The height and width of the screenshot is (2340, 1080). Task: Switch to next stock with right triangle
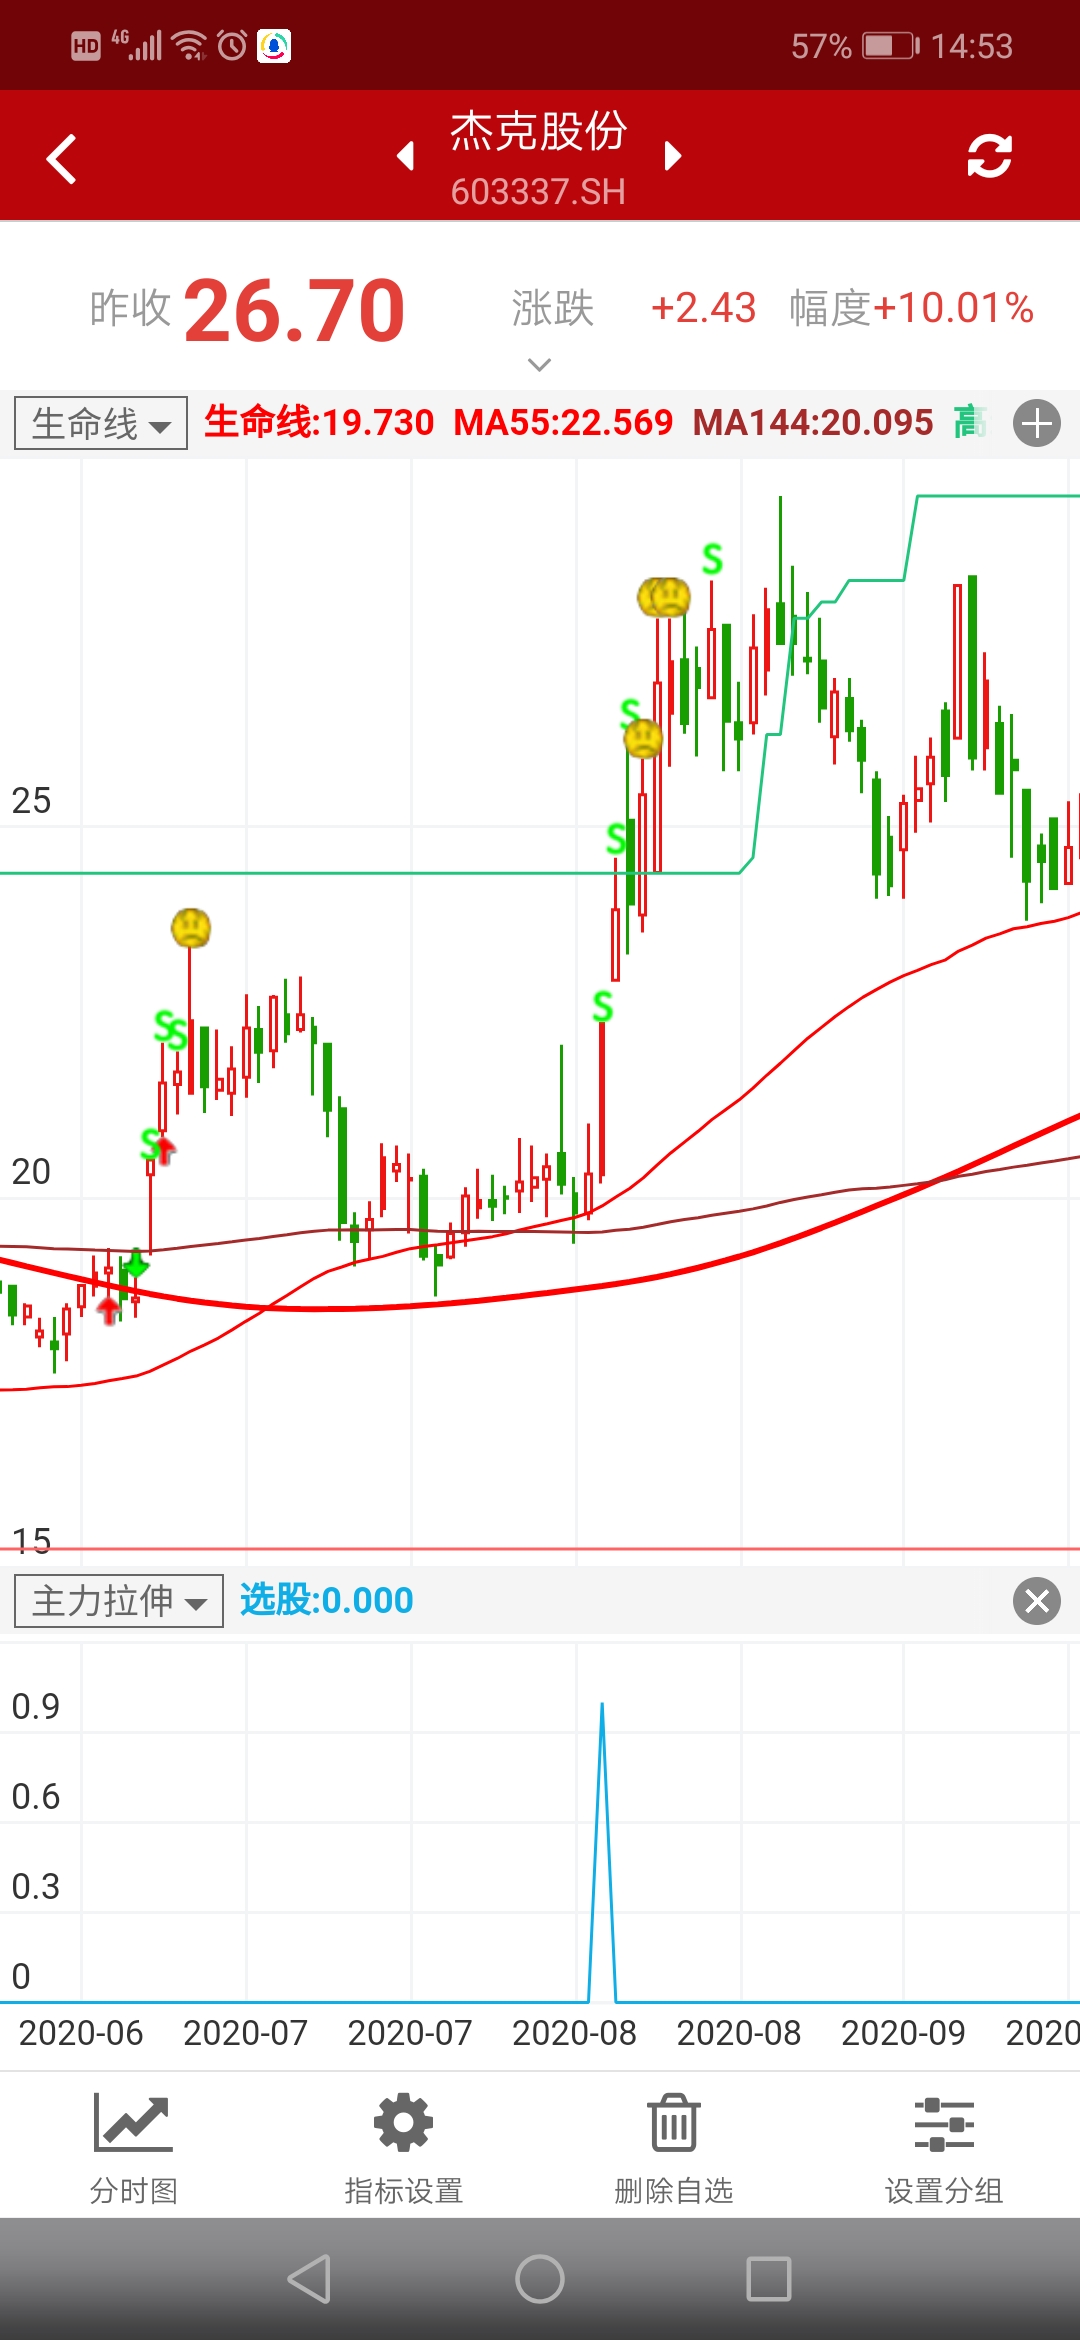(x=673, y=156)
